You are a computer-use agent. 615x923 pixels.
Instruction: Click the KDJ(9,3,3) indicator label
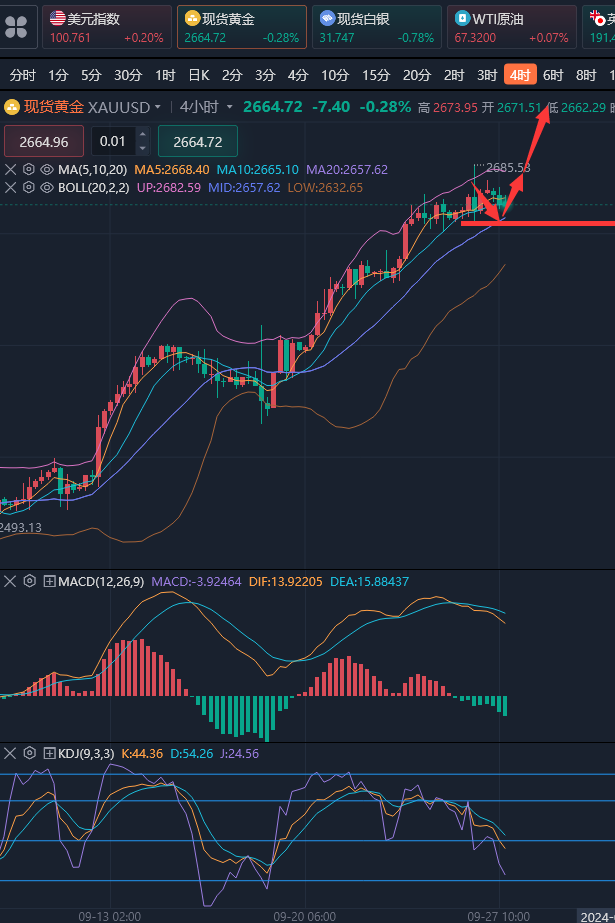pyautogui.click(x=86, y=753)
